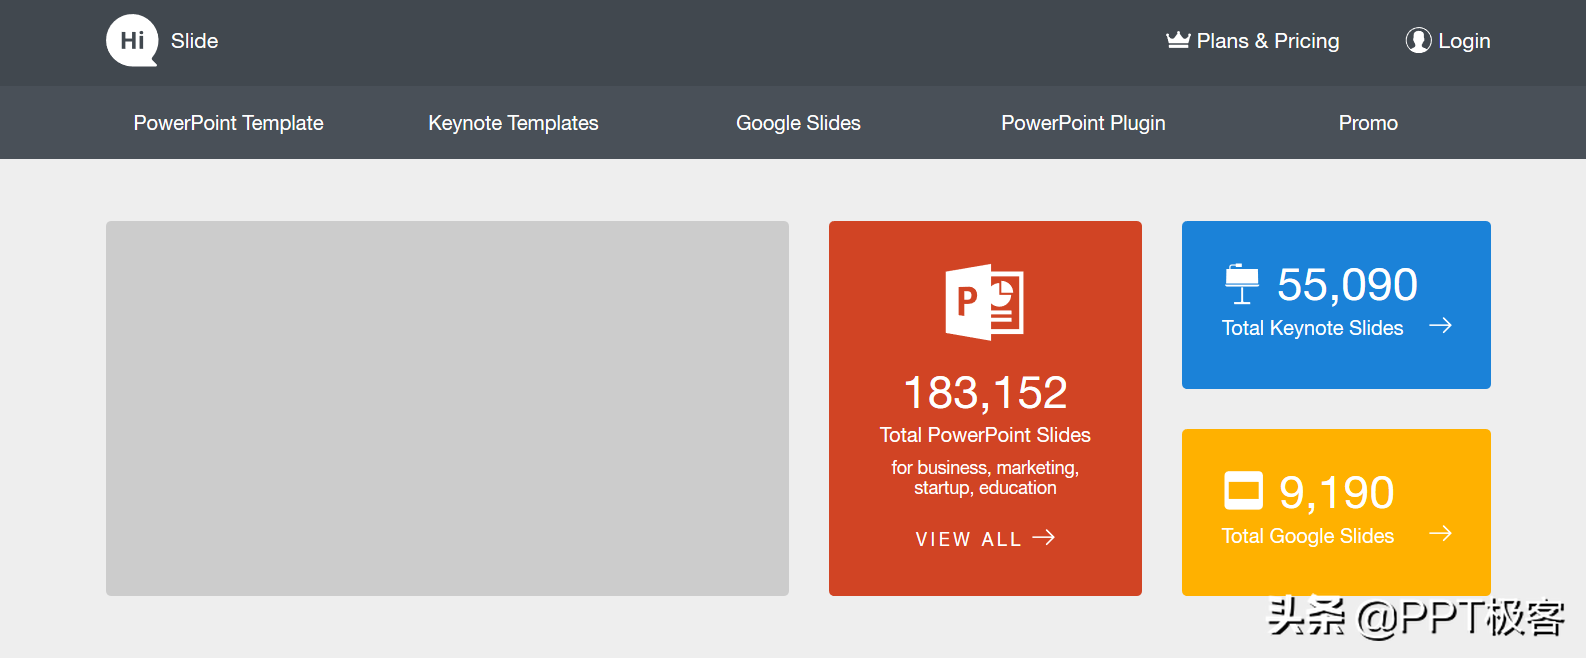Viewport: 1586px width, 658px height.
Task: Click the large gray banner placeholder
Action: (x=447, y=408)
